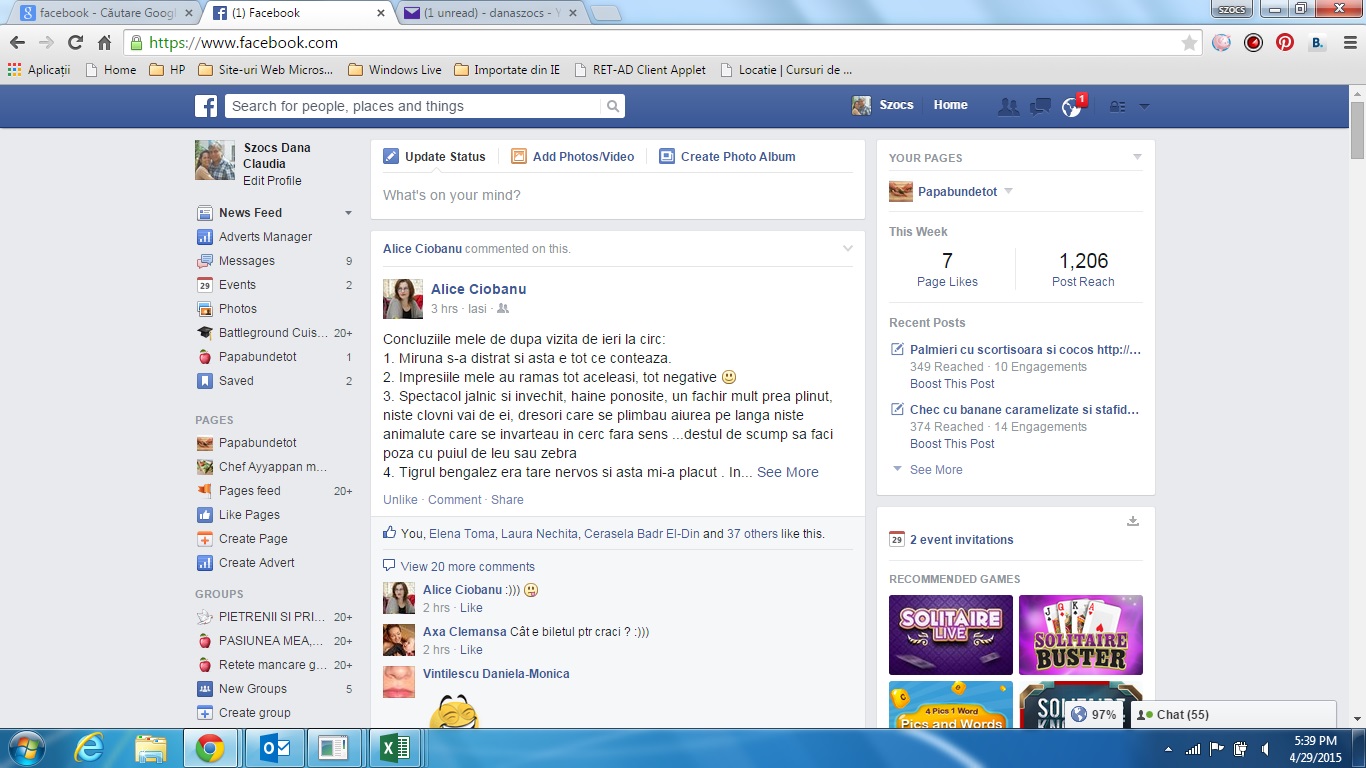Click Boost This Post under Palmieri post
The image size is (1366, 768).
click(x=952, y=384)
